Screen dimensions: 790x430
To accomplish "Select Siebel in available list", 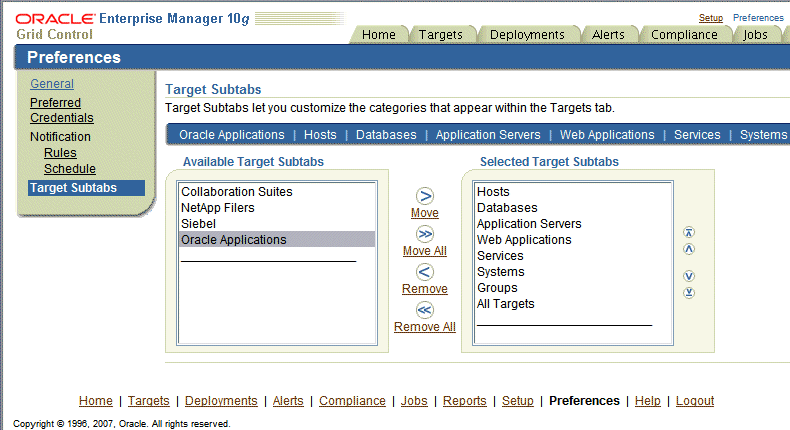I will tap(277, 224).
